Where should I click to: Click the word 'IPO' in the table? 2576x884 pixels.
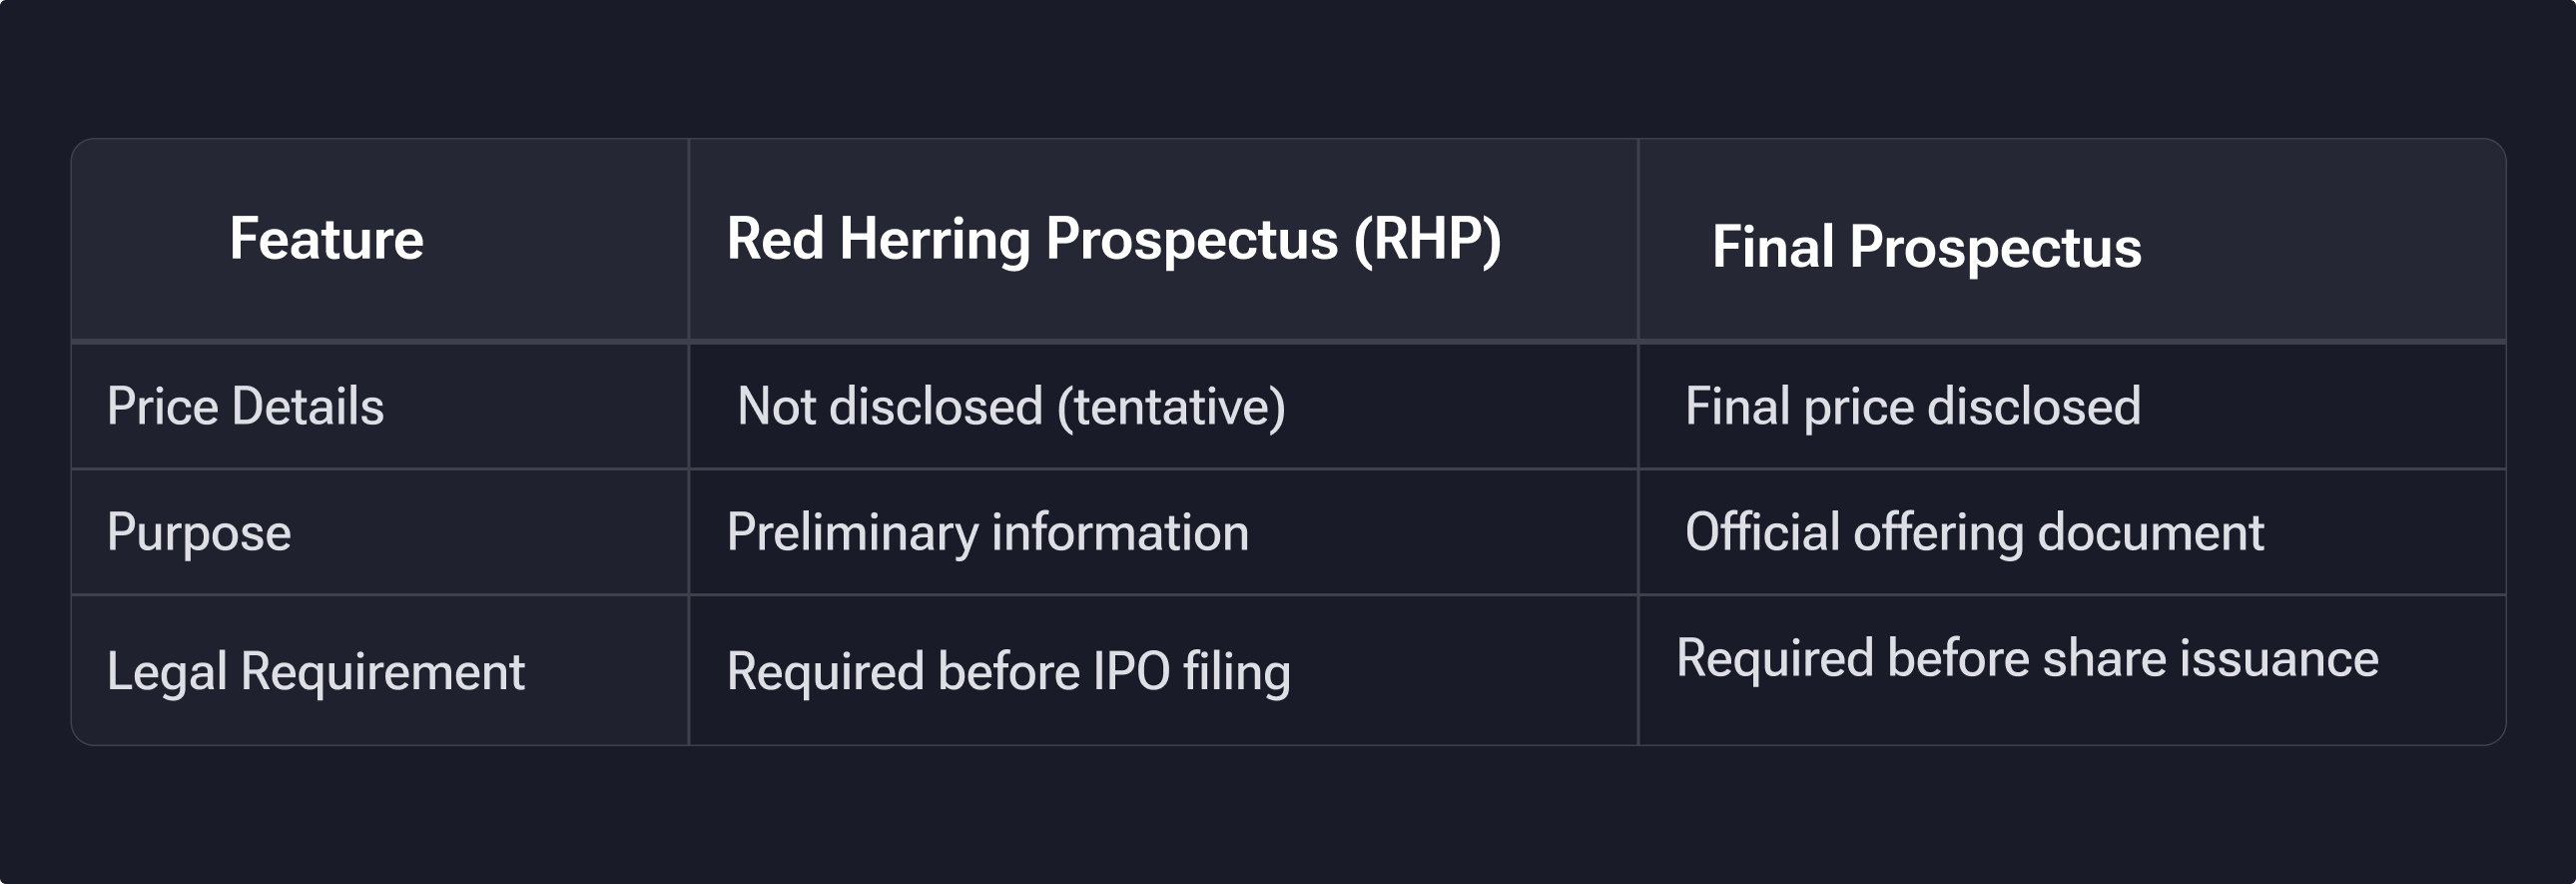coord(1131,671)
